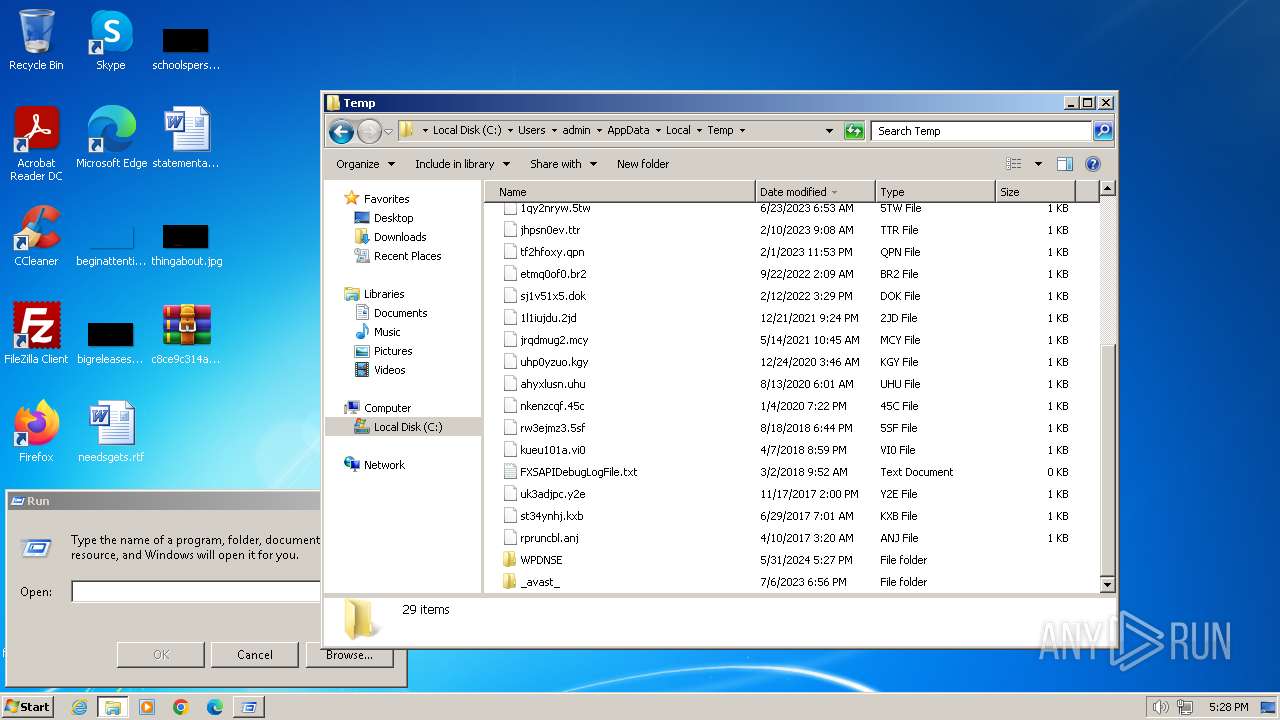
Task: Click the Forward navigation arrow in Explorer
Action: tap(369, 131)
